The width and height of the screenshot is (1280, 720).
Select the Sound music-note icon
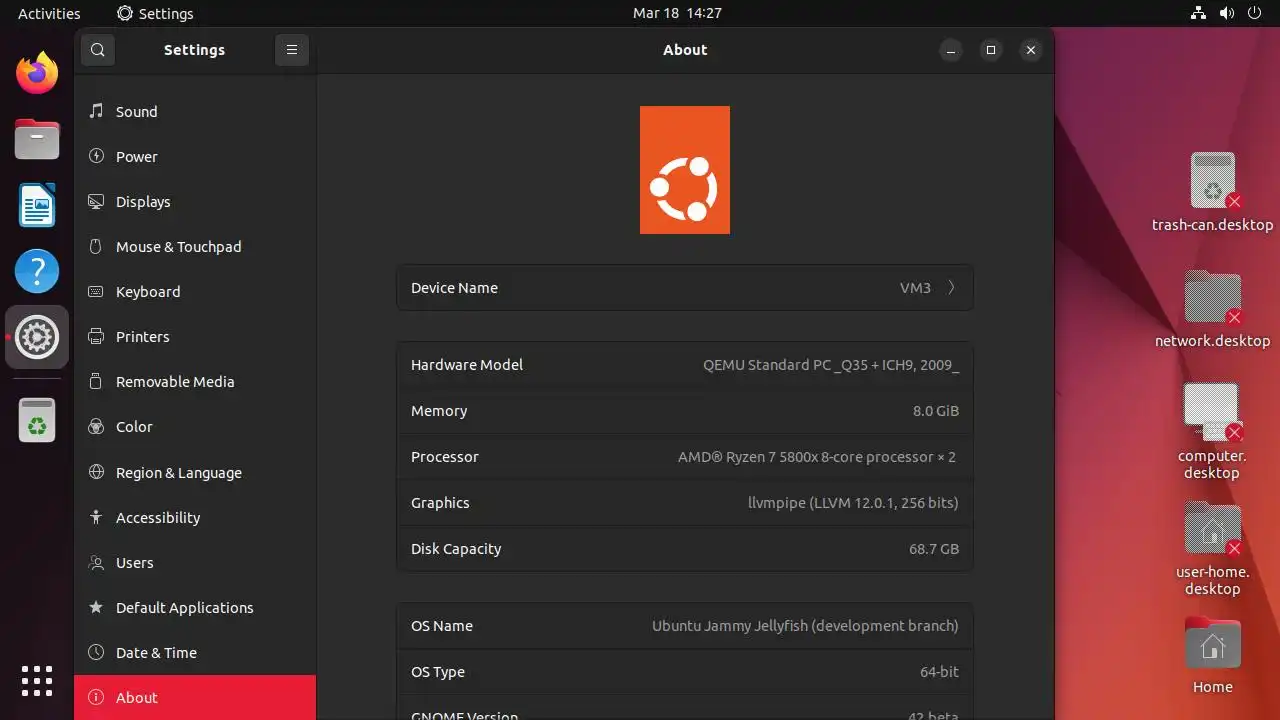pos(96,111)
